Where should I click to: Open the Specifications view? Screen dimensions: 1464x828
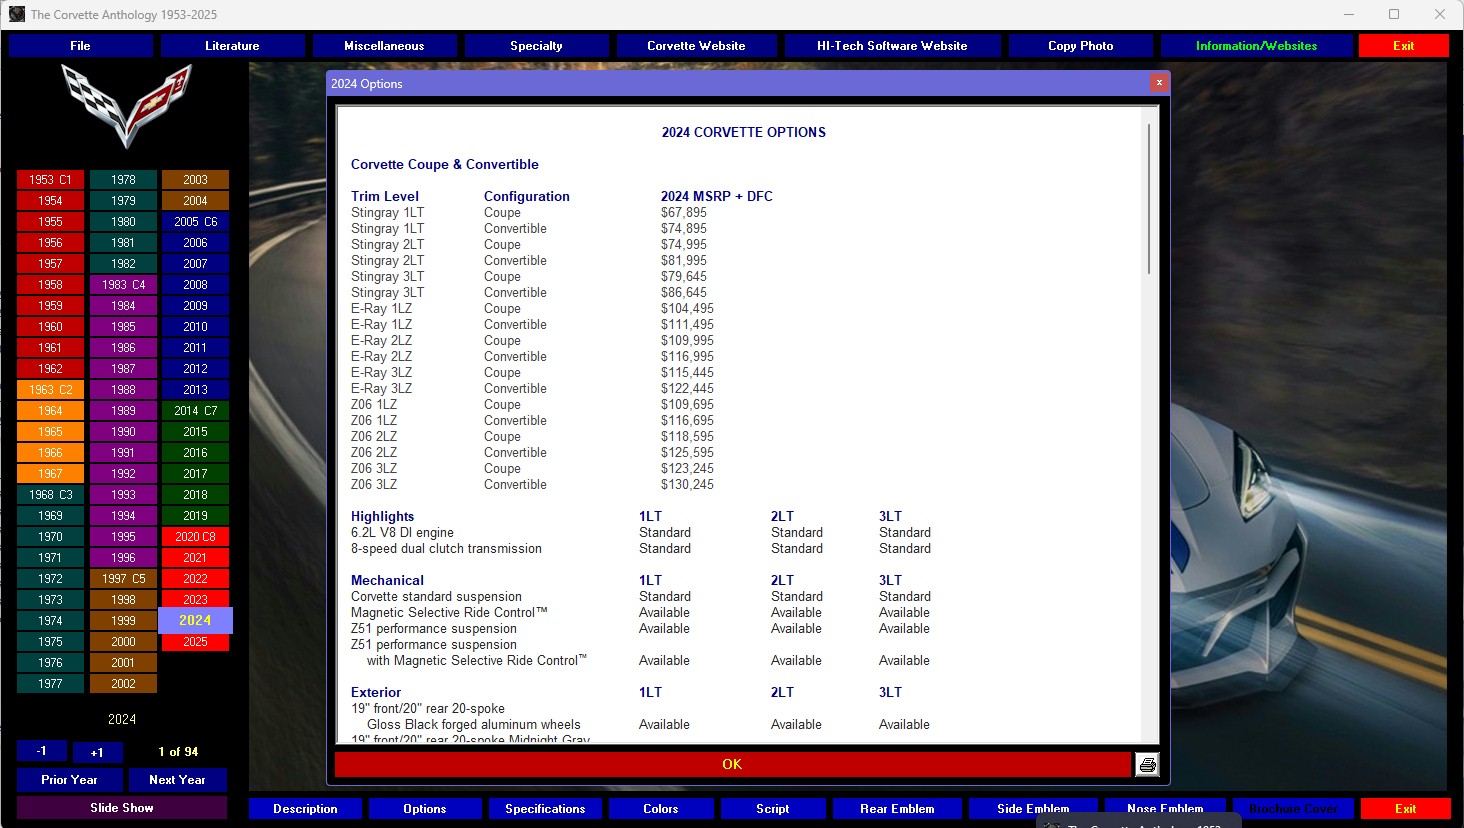(x=545, y=809)
